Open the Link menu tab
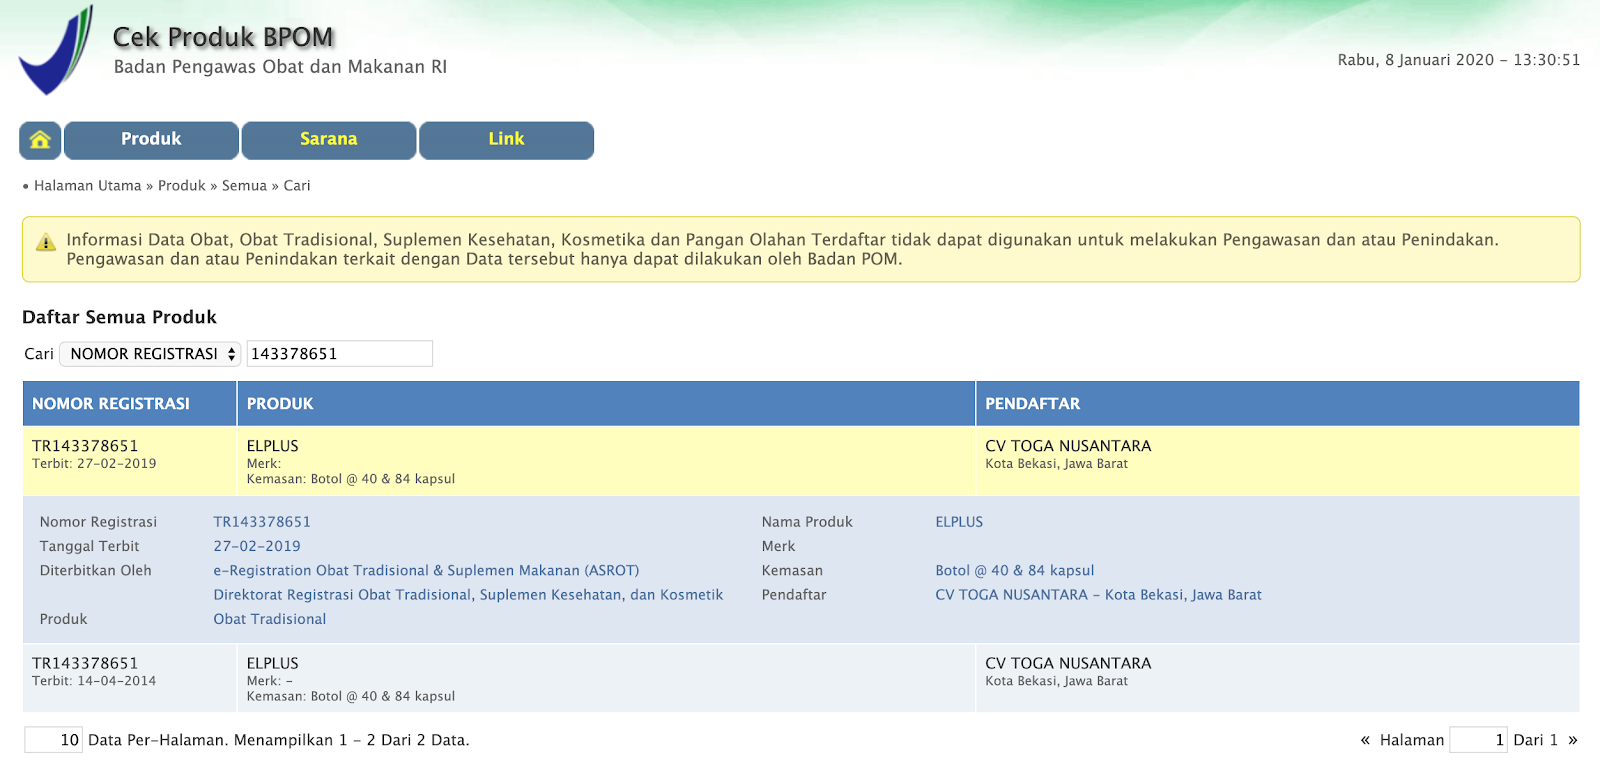 click(x=506, y=140)
